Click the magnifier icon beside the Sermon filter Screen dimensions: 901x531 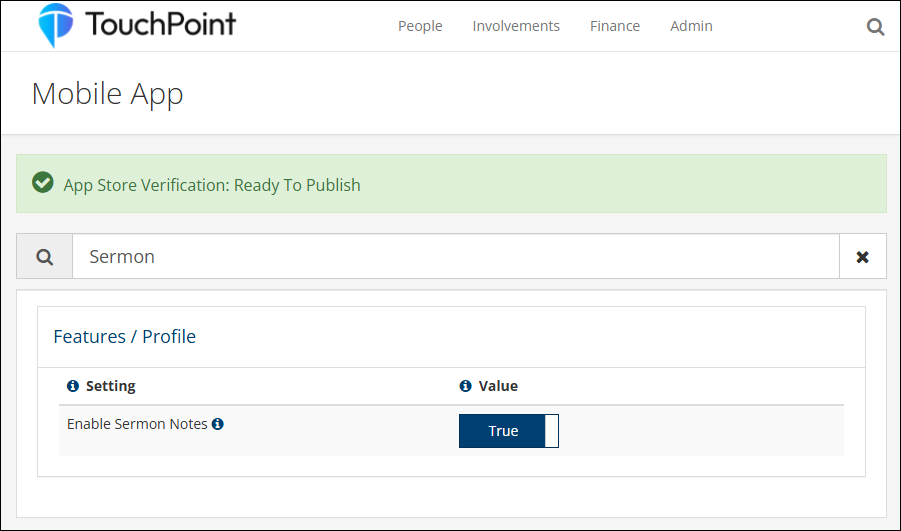coord(45,257)
